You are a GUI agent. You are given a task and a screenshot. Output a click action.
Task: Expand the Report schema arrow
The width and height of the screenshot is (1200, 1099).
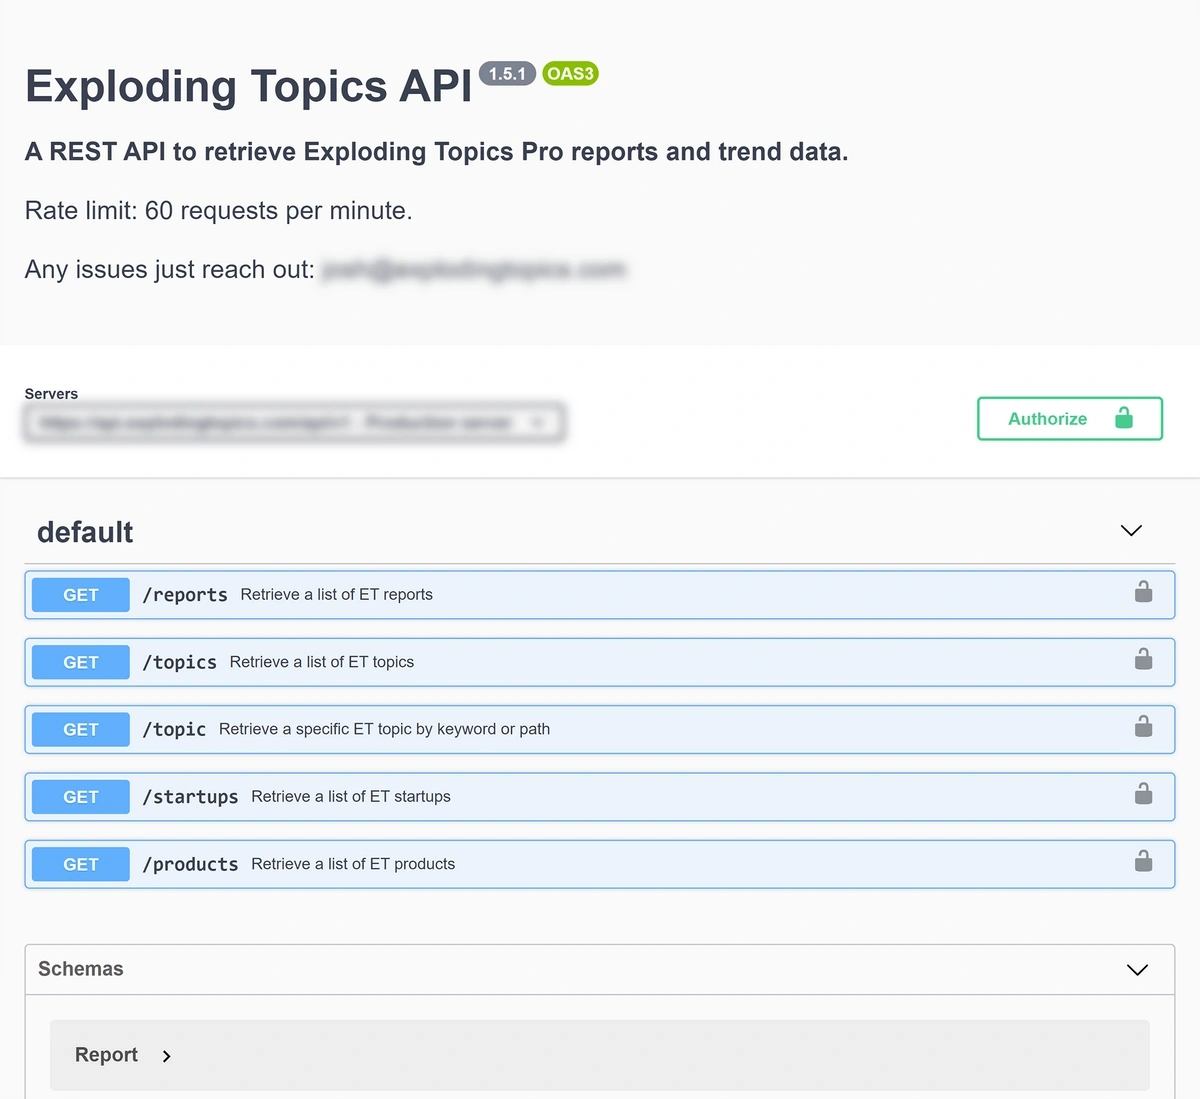(166, 1056)
